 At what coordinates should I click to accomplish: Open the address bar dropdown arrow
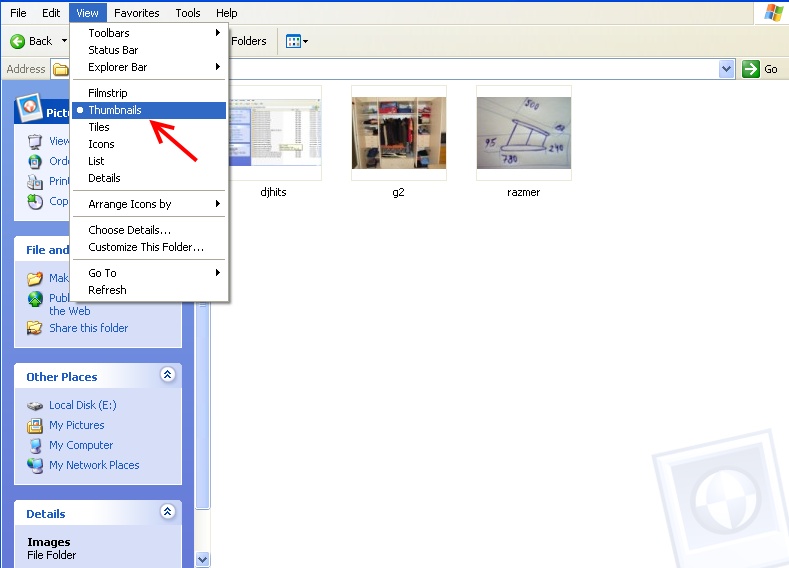pos(727,69)
